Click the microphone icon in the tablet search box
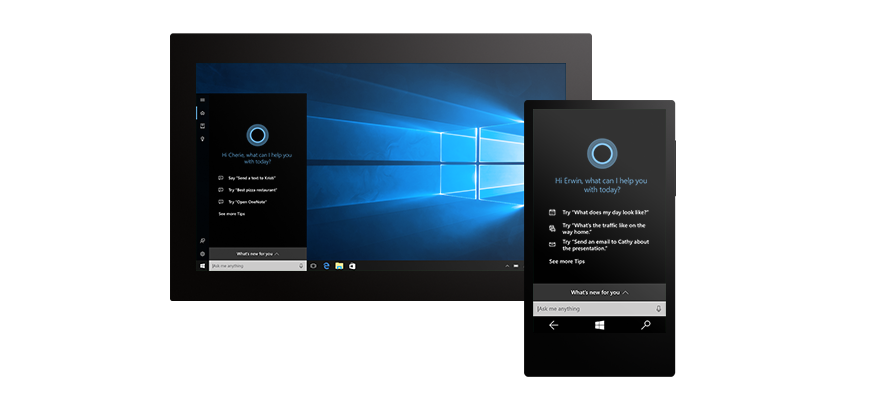Screen dimensions: 890x400 coord(301,266)
